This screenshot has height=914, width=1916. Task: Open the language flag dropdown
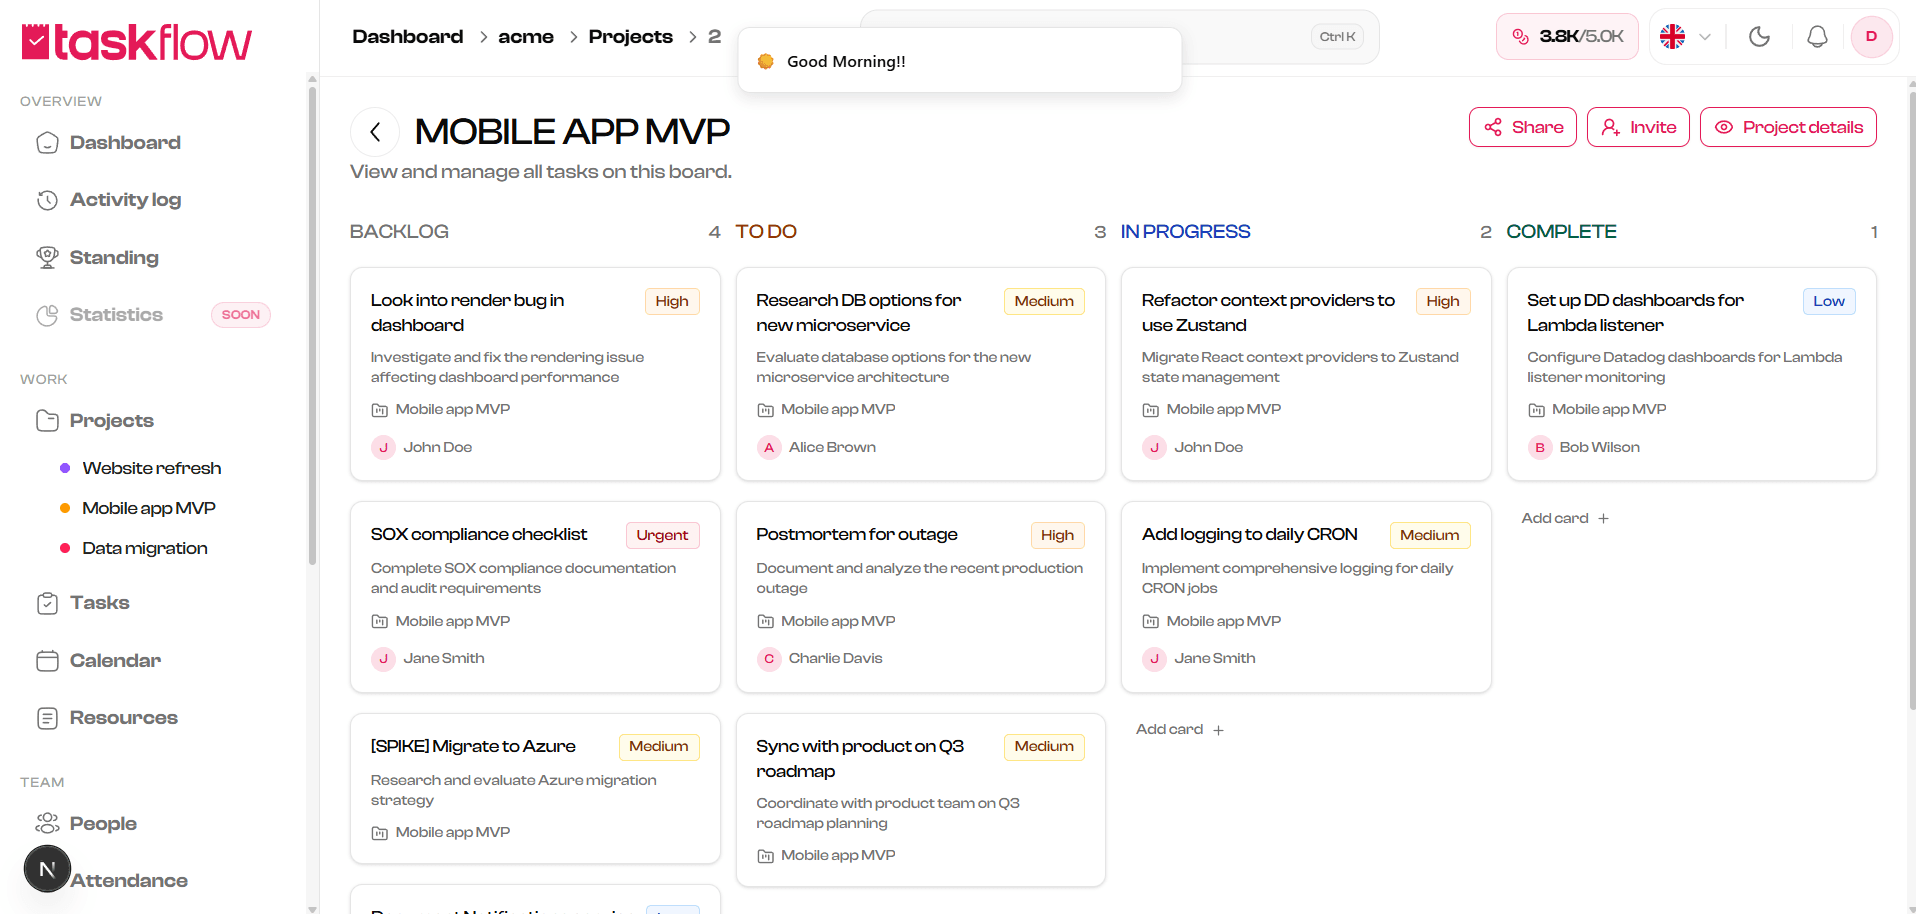pos(1685,37)
